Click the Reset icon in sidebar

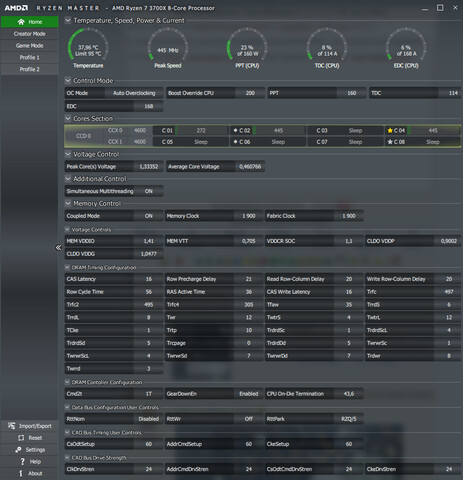click(21, 438)
